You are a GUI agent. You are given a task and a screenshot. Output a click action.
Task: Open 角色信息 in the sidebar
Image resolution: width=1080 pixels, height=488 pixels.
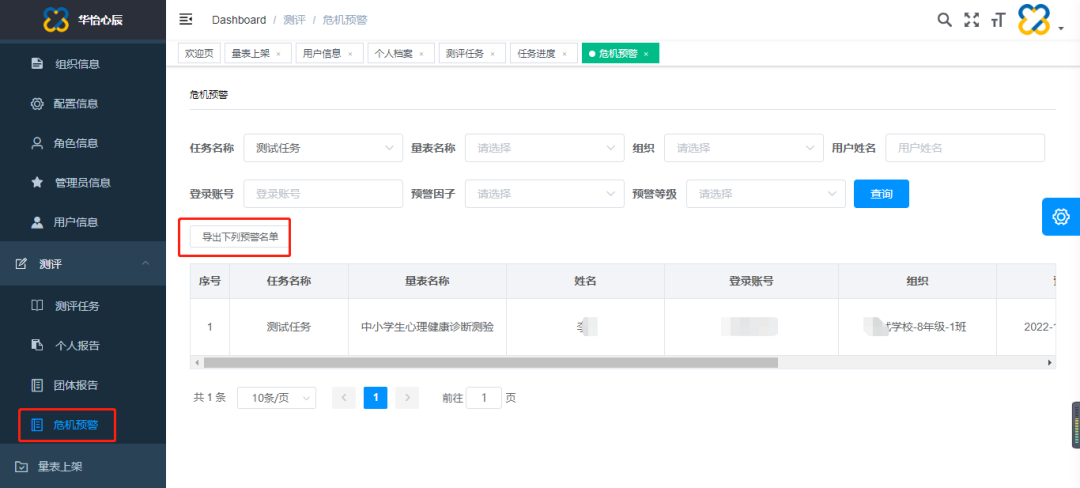point(83,143)
